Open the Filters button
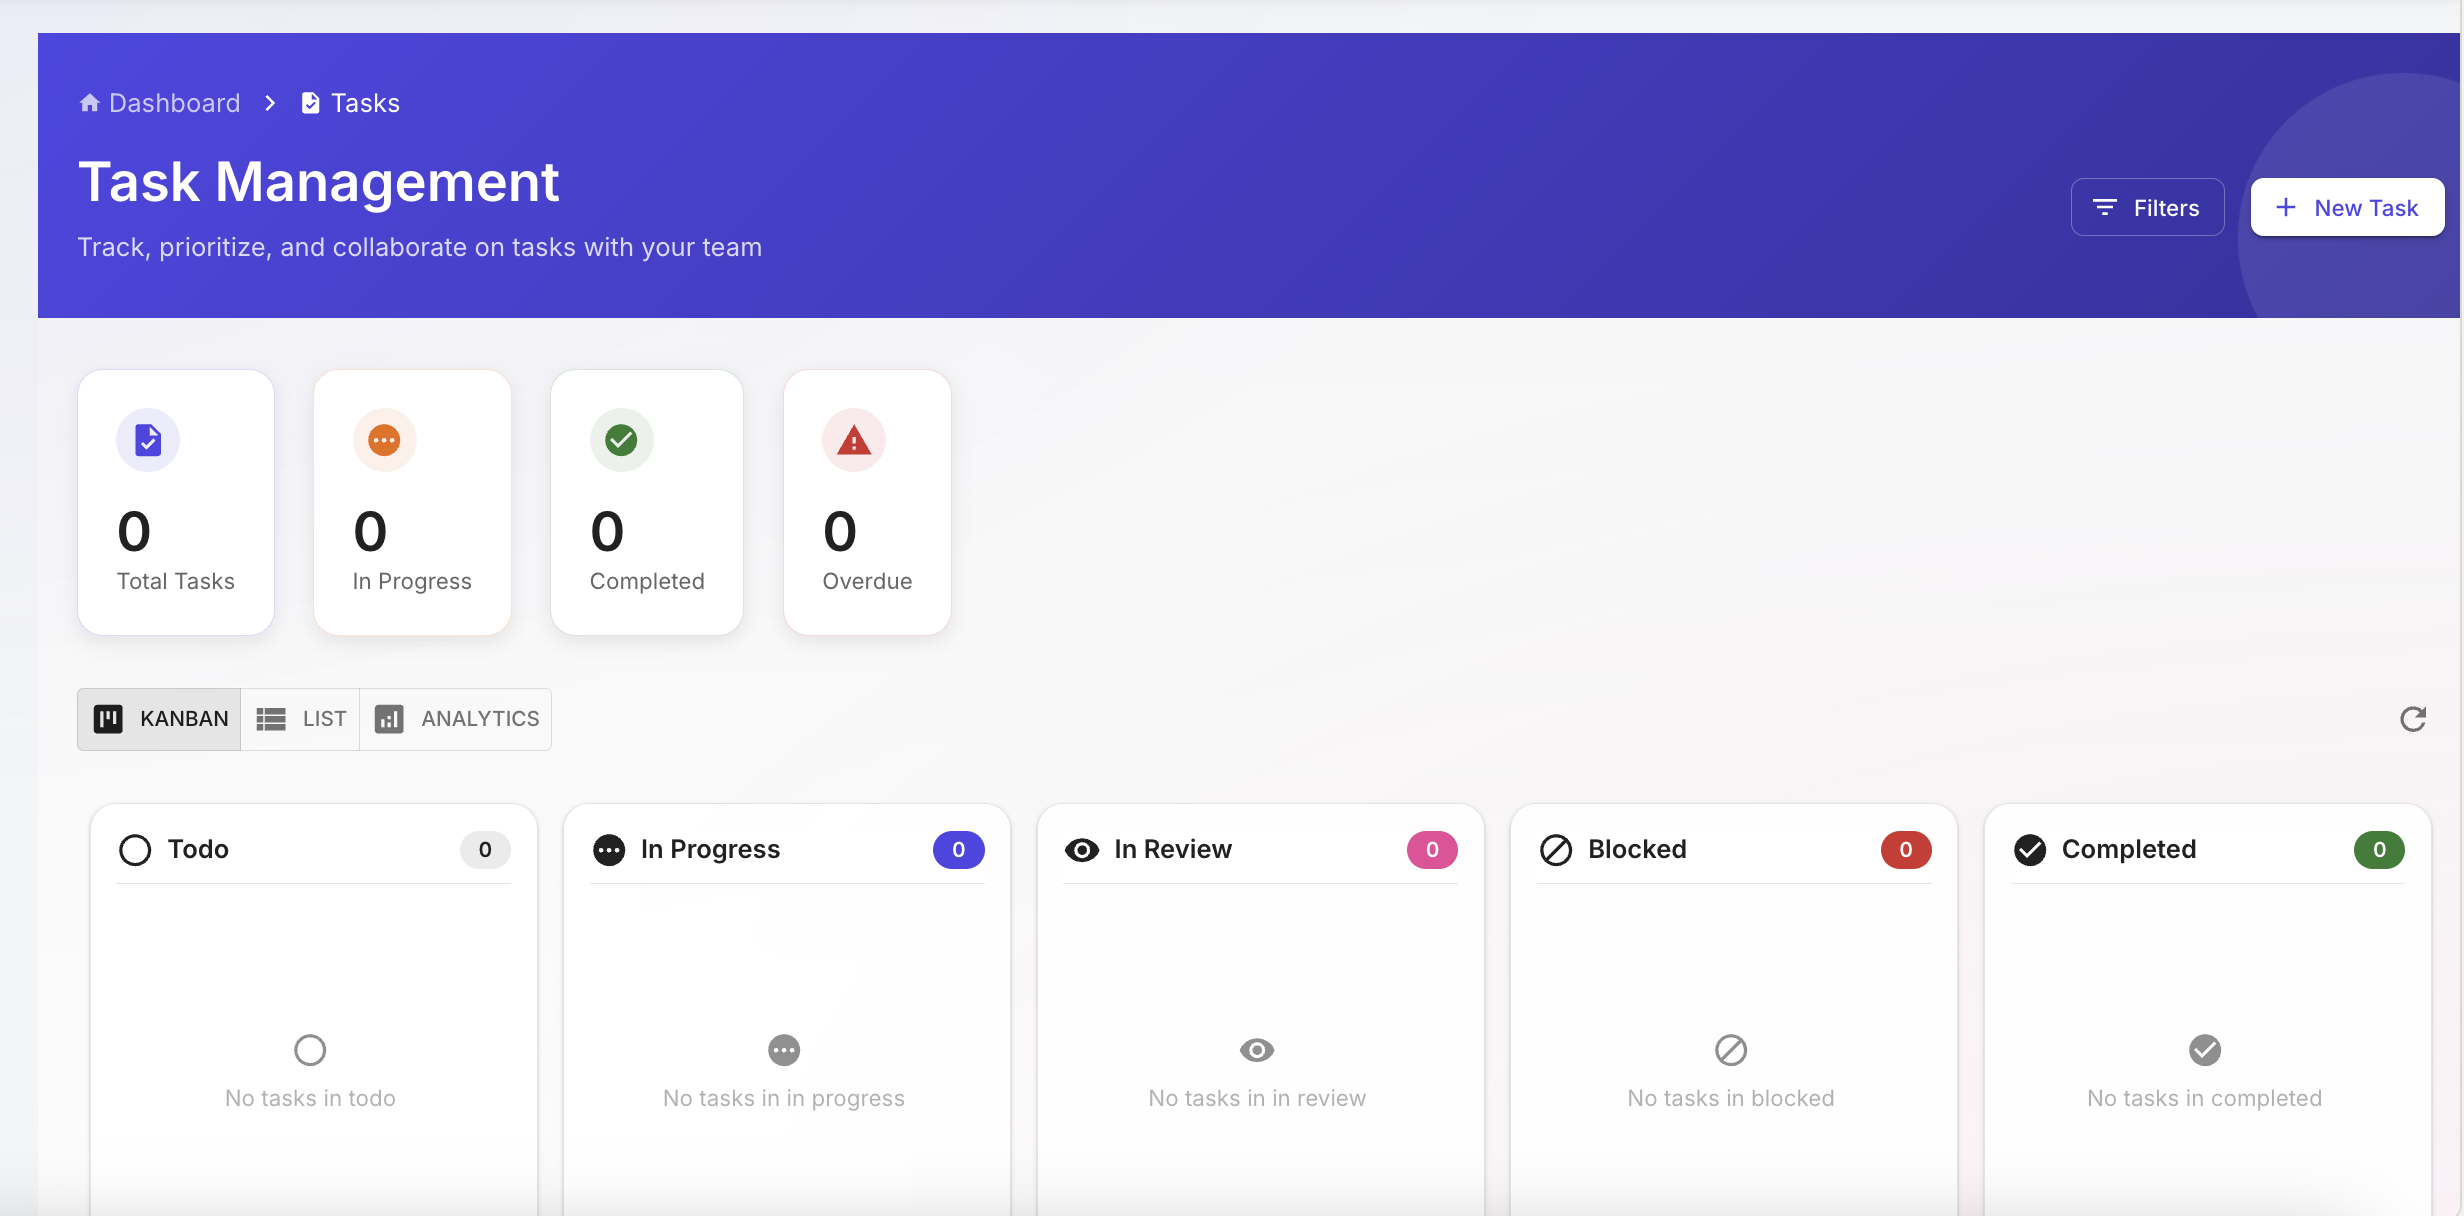This screenshot has width=2464, height=1216. click(x=2147, y=207)
